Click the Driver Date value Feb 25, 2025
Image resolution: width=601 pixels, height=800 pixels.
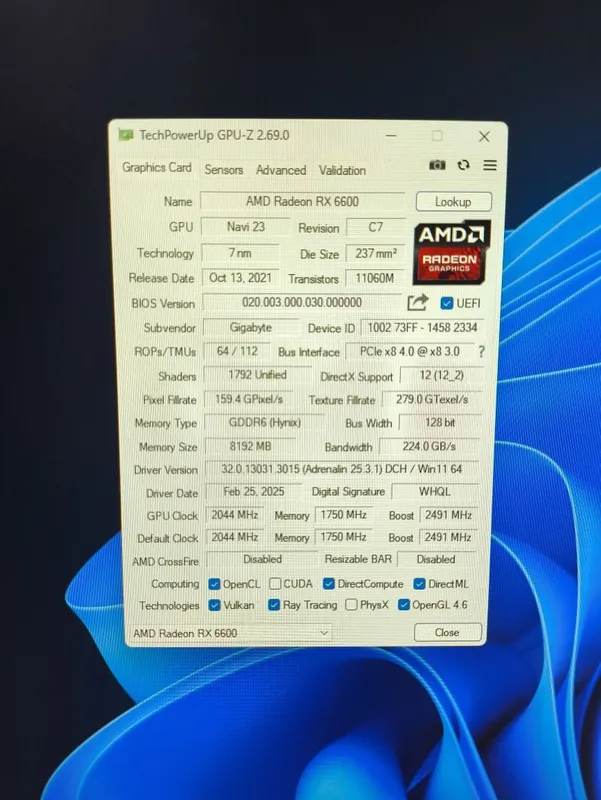pyautogui.click(x=254, y=491)
